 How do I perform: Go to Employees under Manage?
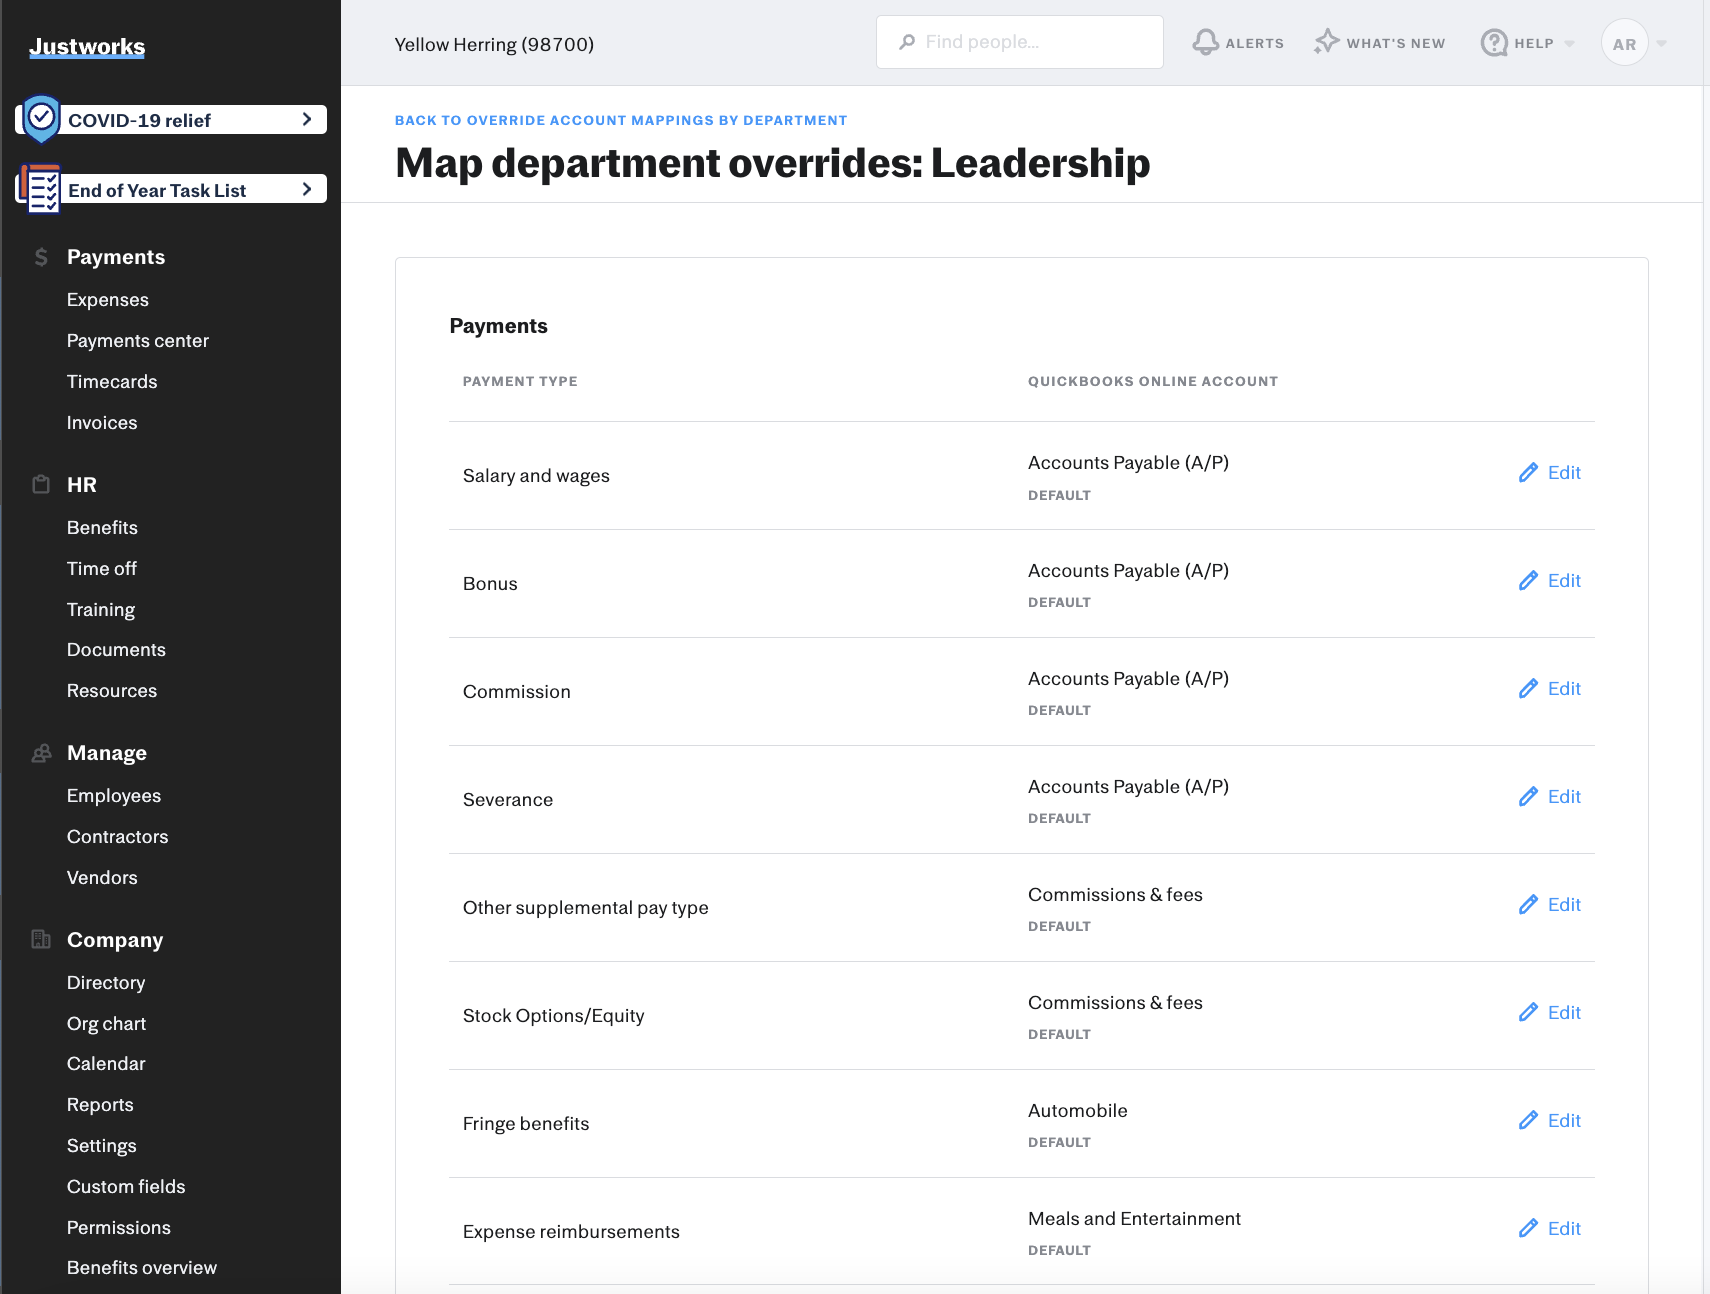pyautogui.click(x=114, y=796)
